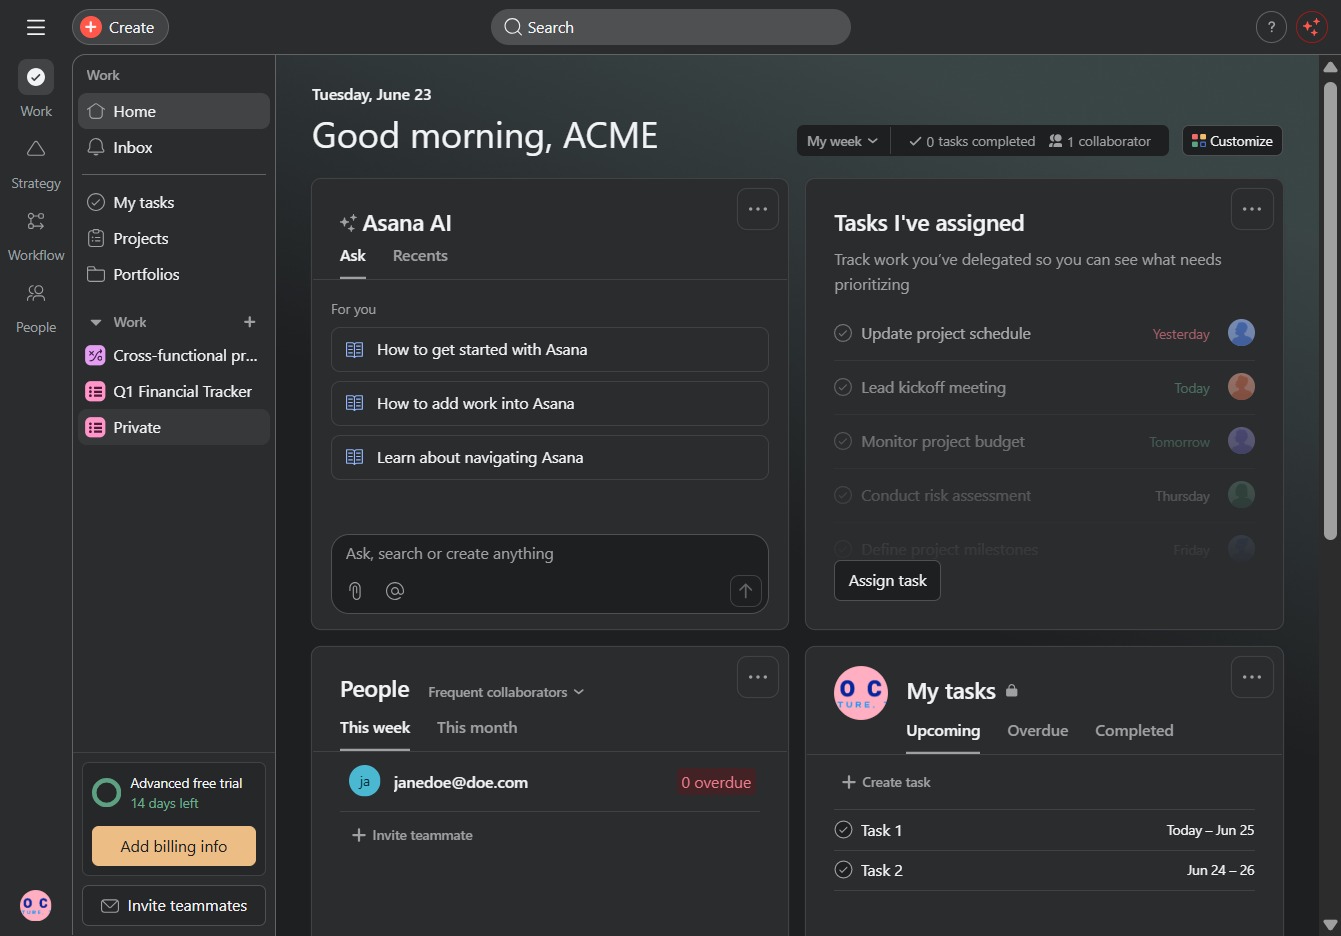Switch to Overdue tab in My tasks

tap(1038, 731)
